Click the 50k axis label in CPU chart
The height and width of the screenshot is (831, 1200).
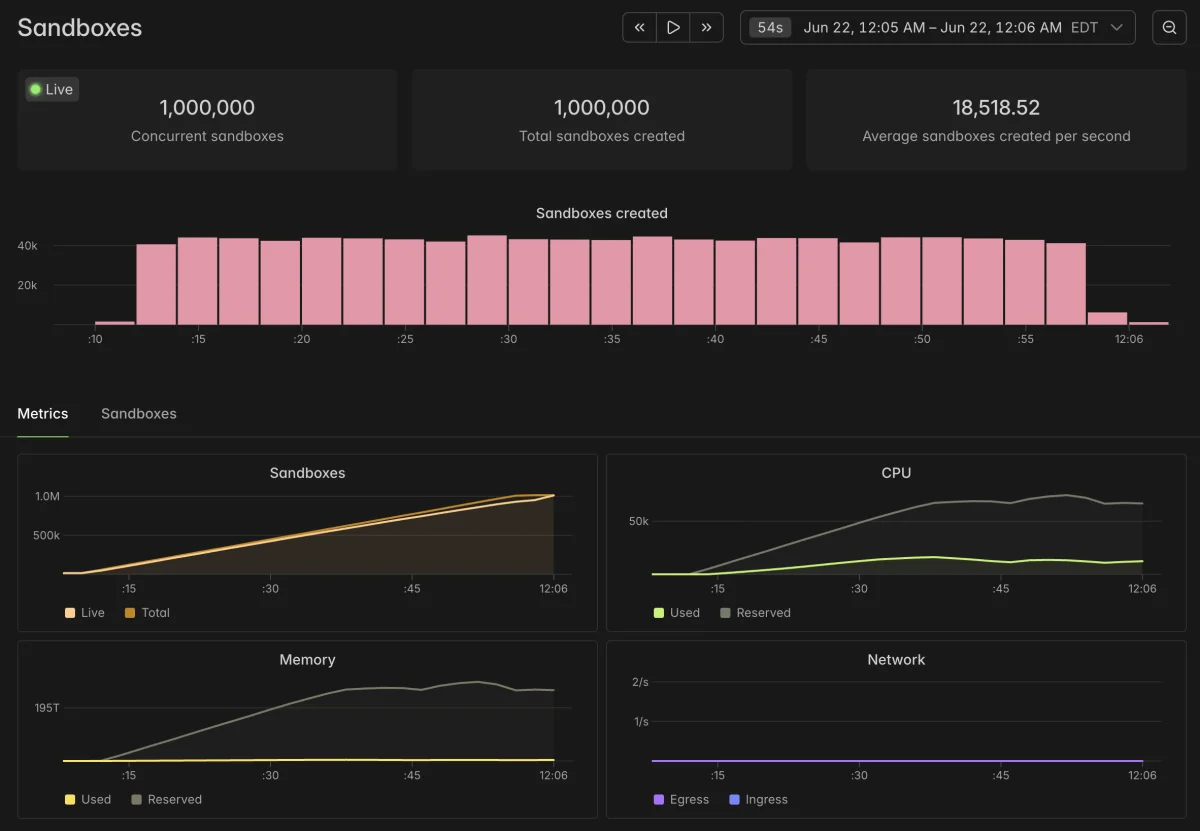point(639,521)
